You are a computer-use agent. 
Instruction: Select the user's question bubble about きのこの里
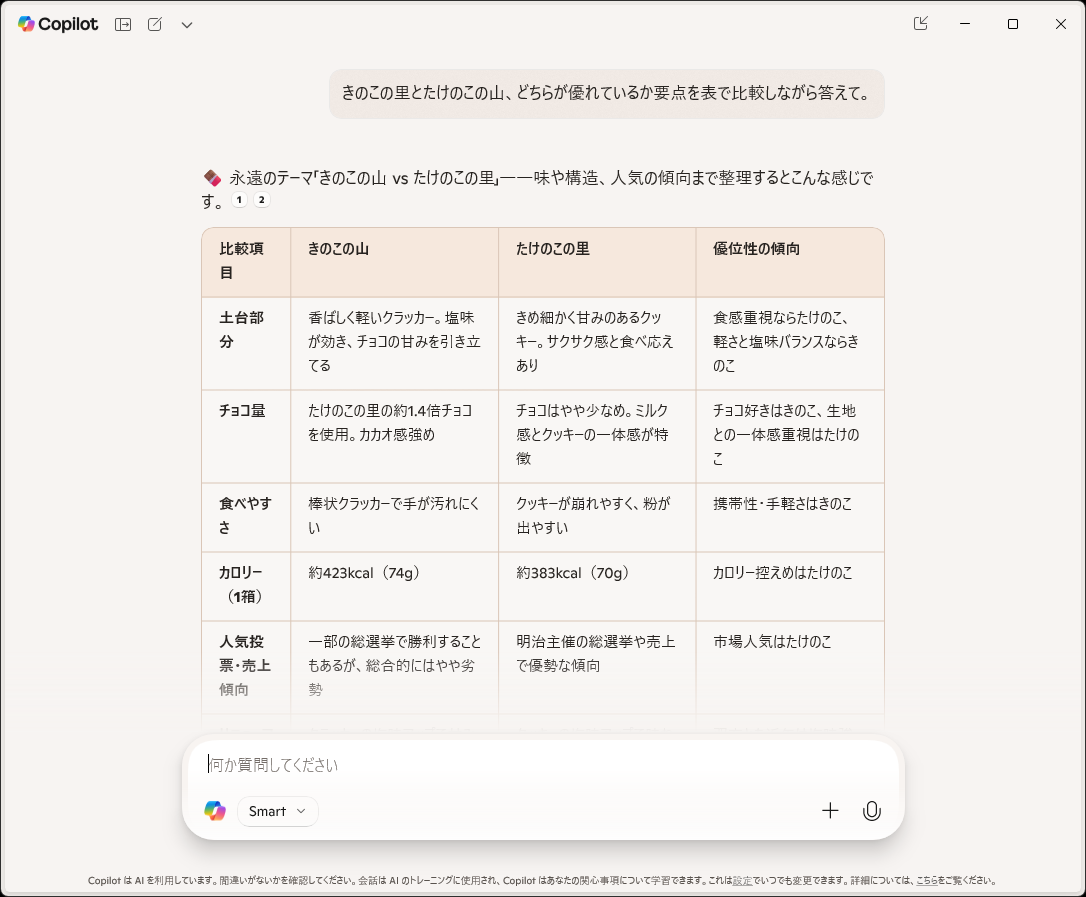(606, 93)
